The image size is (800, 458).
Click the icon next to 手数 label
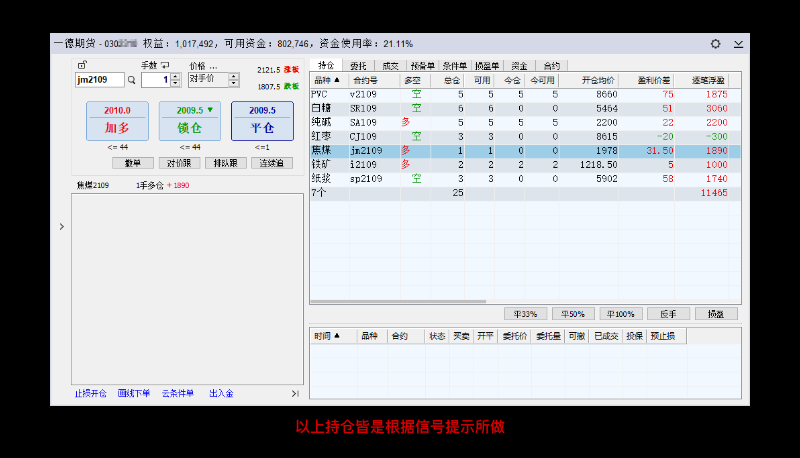(x=165, y=66)
